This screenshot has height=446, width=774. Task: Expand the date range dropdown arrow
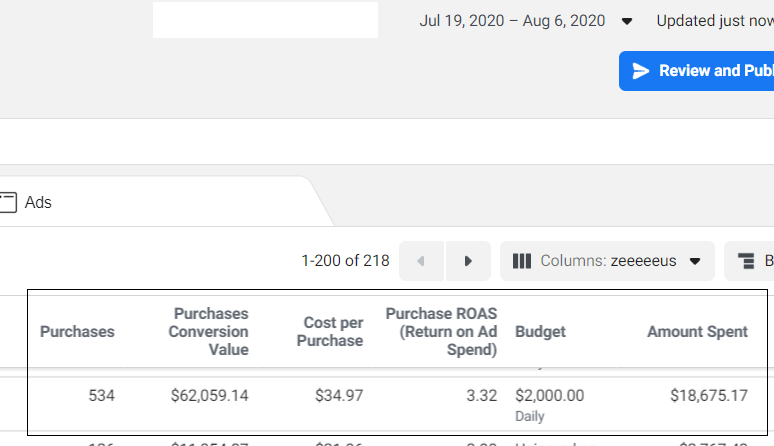(627, 21)
